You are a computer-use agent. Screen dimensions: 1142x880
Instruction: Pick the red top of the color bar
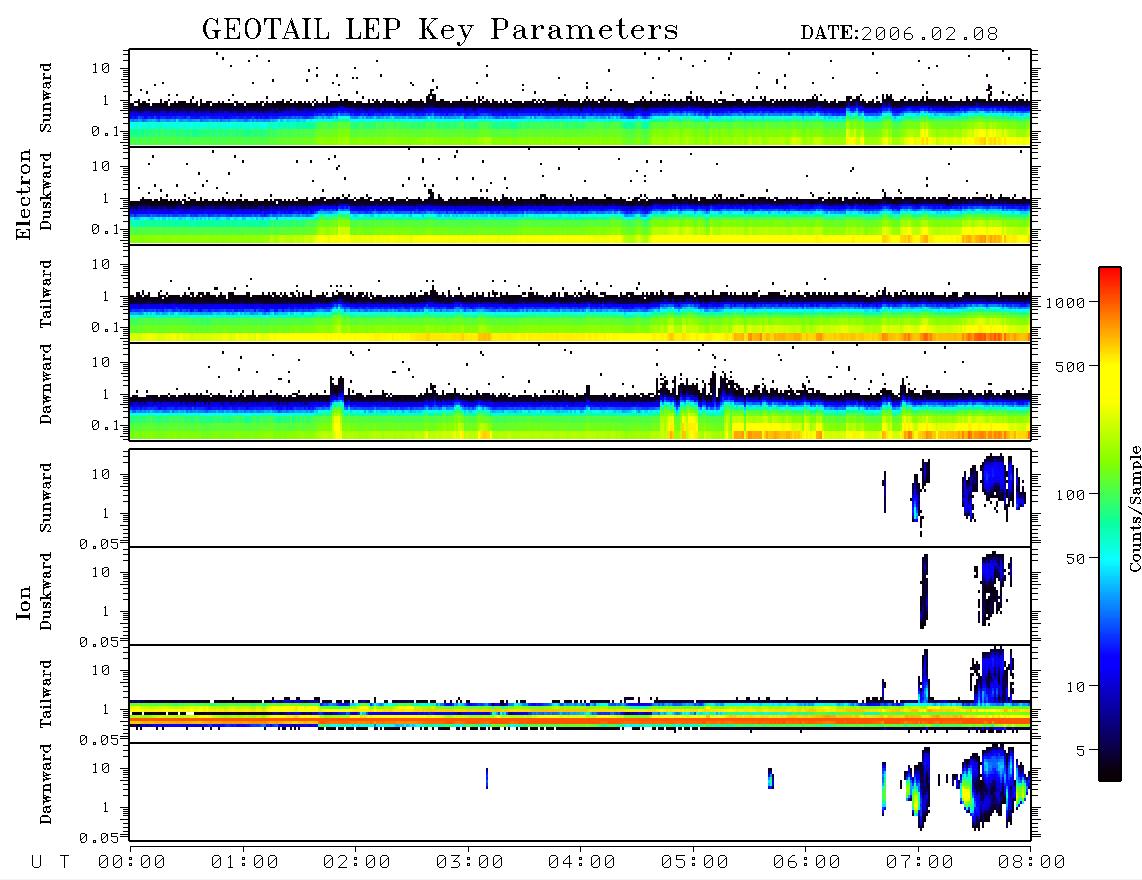tap(1110, 272)
